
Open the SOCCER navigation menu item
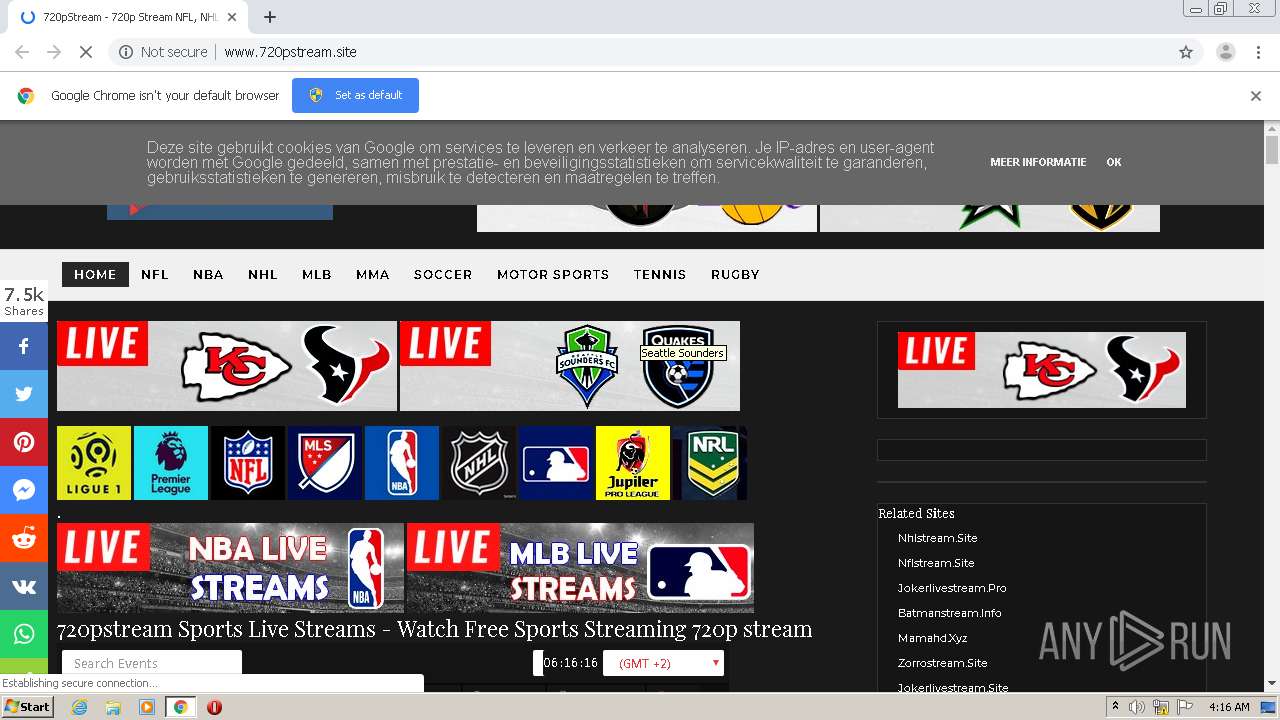443,274
